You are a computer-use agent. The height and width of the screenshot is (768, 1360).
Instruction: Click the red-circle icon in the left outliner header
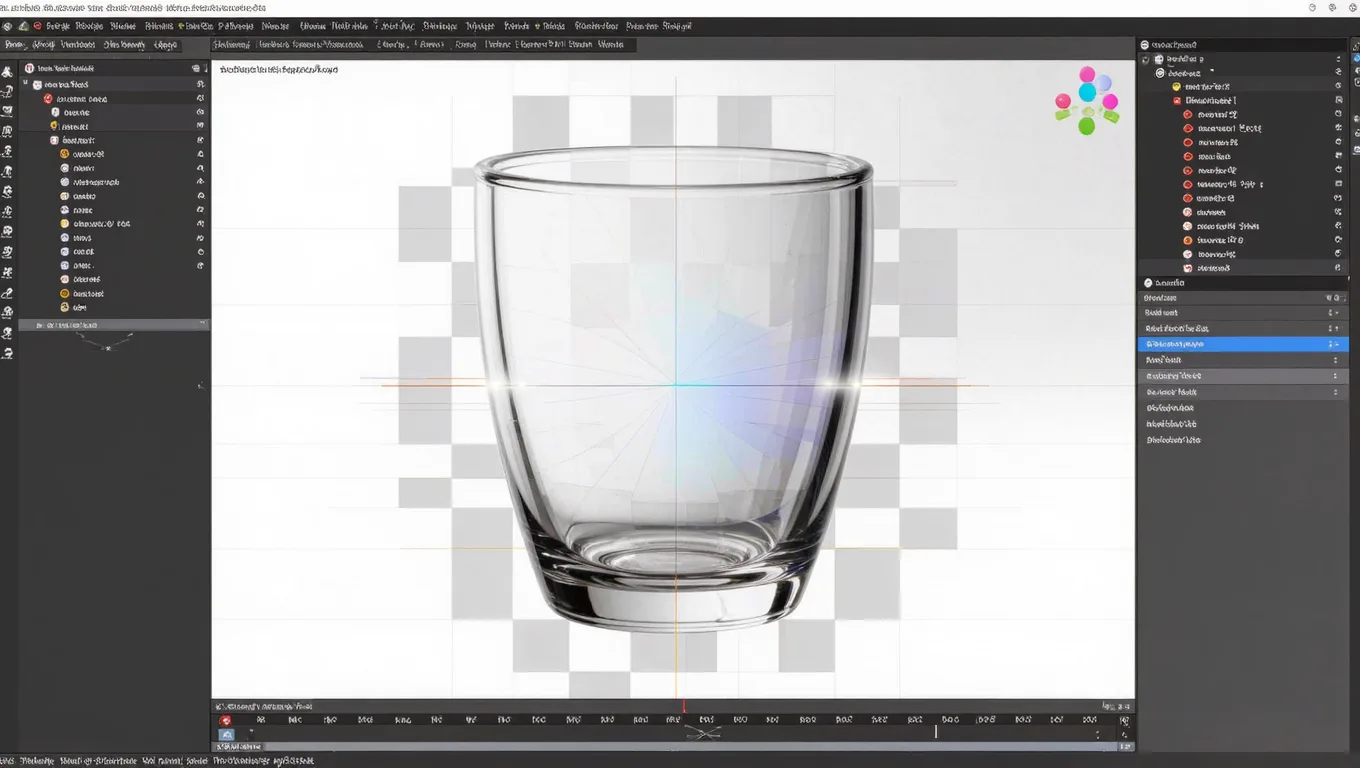pyautogui.click(x=29, y=68)
